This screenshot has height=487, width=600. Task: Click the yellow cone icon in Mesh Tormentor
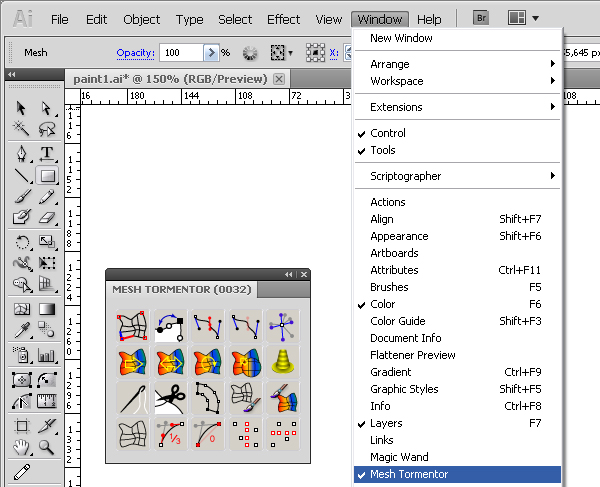click(283, 362)
